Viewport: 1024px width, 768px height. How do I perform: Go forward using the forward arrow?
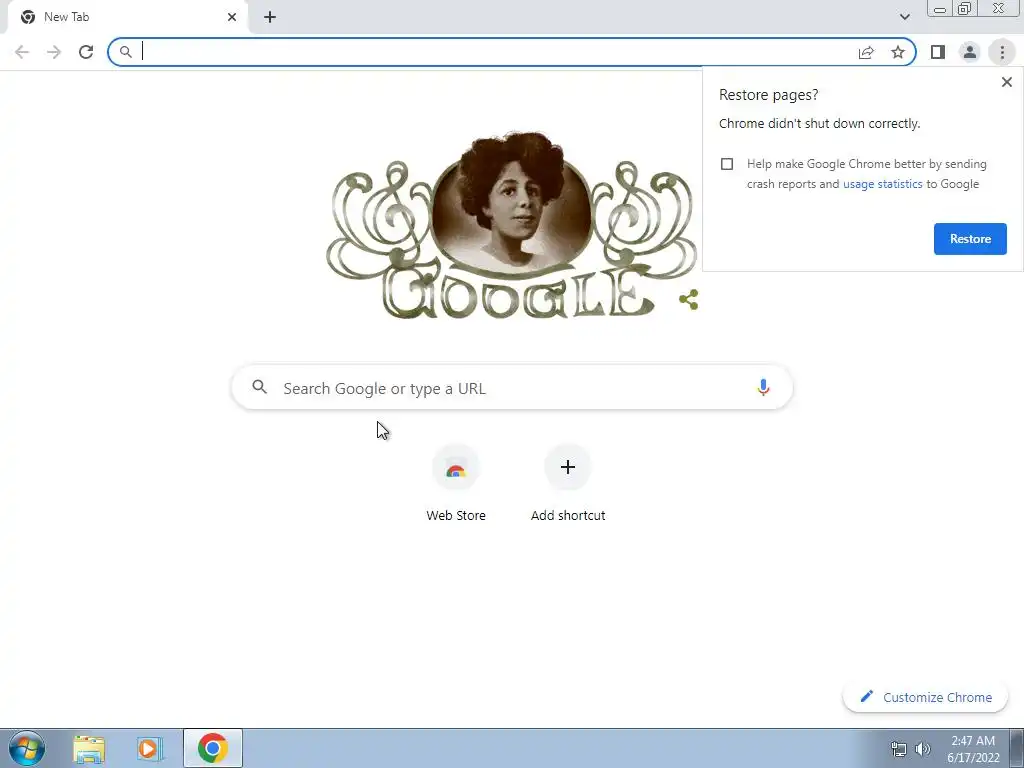(54, 52)
